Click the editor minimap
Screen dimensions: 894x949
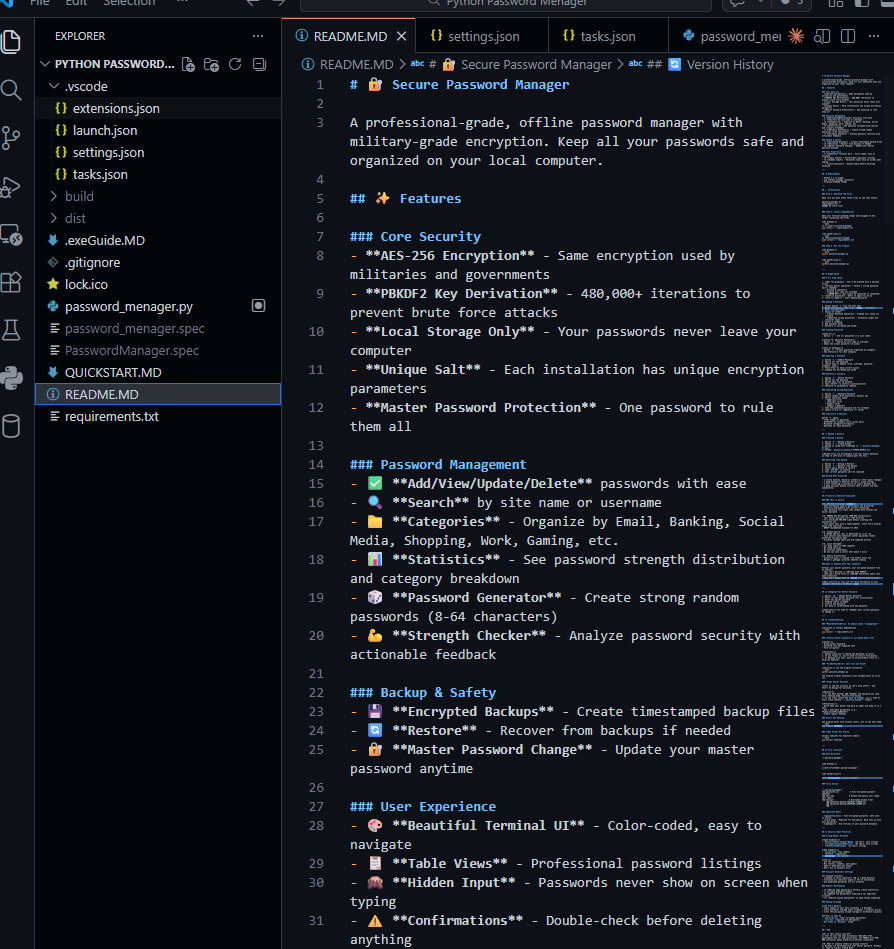click(x=851, y=511)
